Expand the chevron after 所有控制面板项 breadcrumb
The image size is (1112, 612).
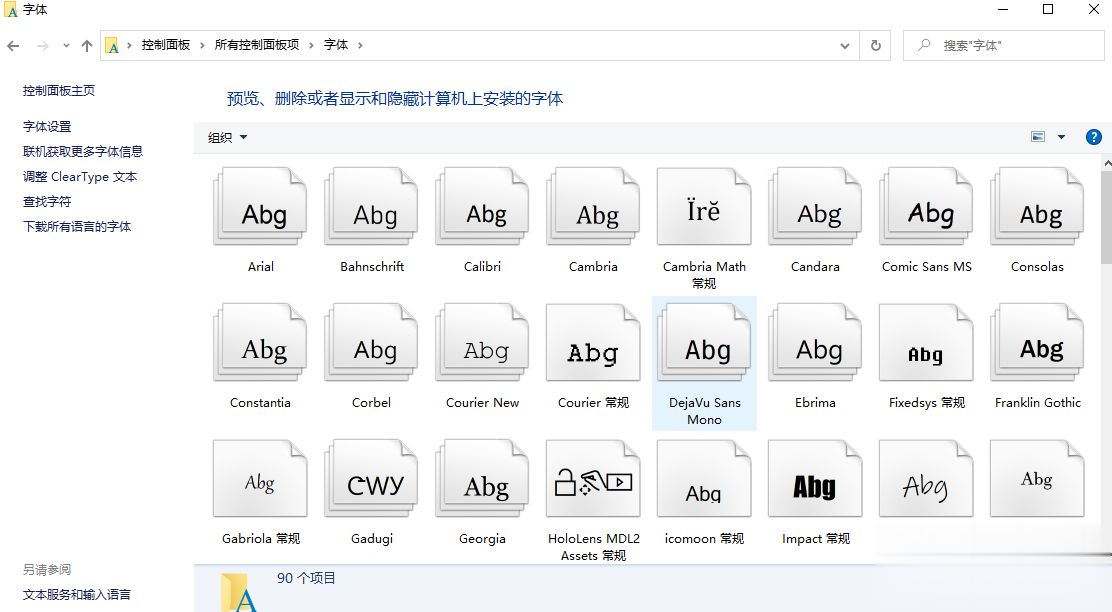[x=311, y=45]
